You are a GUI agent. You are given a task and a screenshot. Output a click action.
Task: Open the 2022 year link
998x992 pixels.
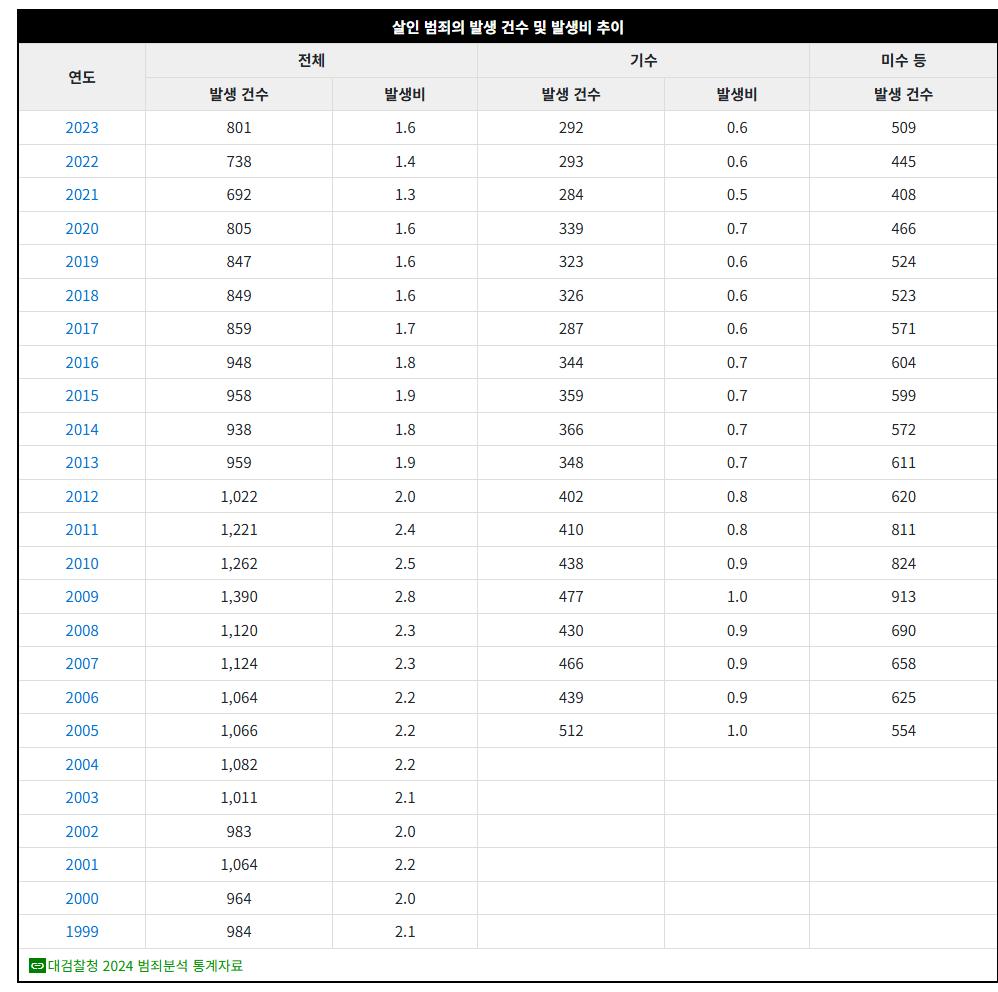click(x=82, y=162)
